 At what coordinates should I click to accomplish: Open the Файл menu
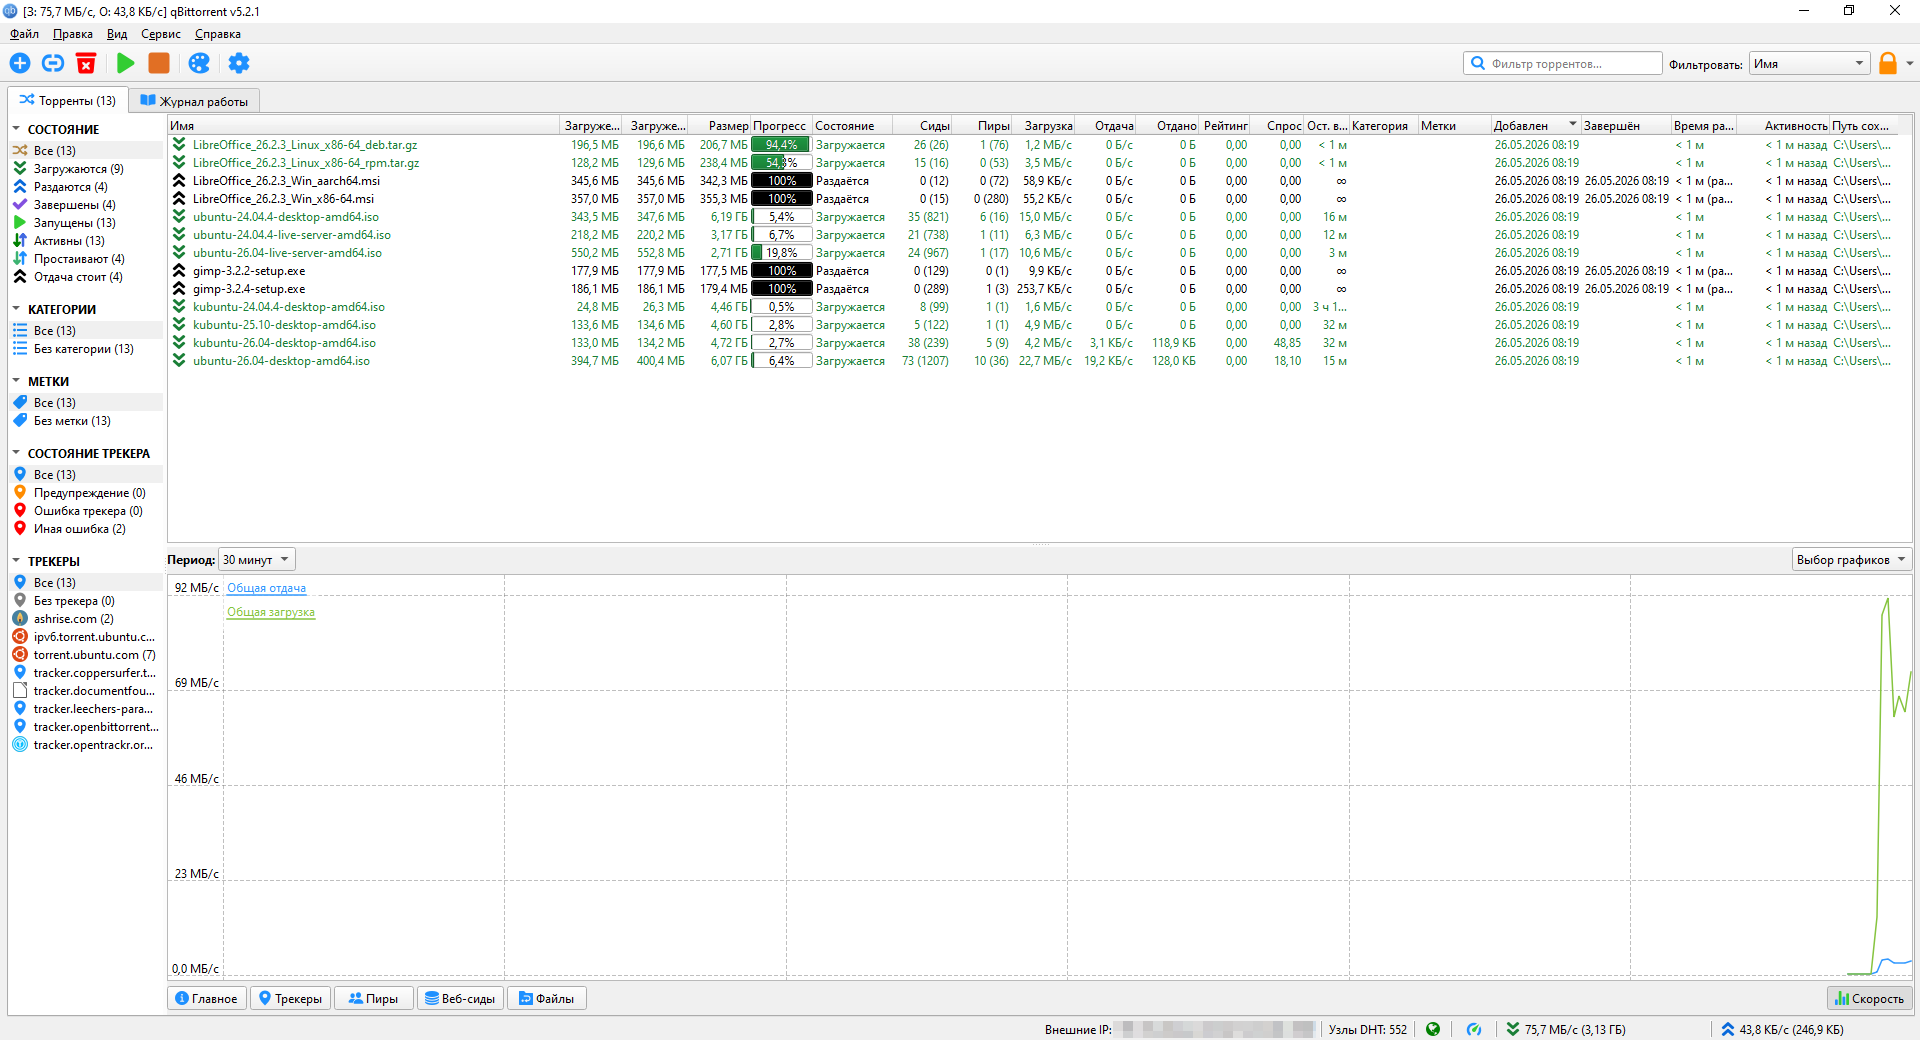click(25, 34)
